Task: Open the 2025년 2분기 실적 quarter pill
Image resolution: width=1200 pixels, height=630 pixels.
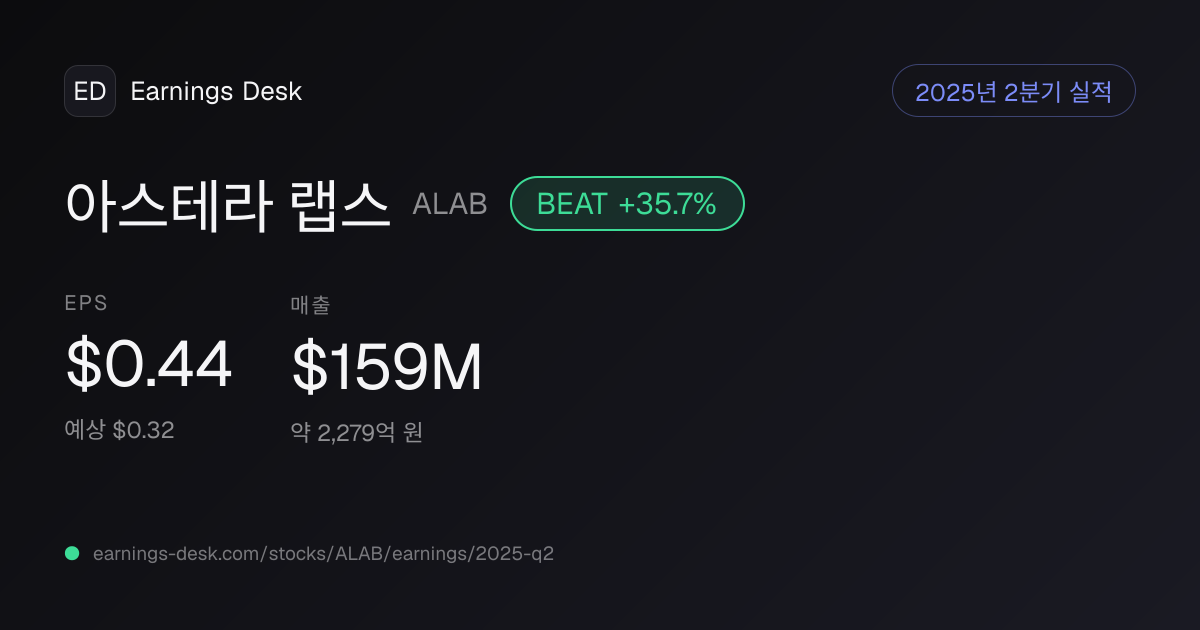Action: click(1013, 91)
